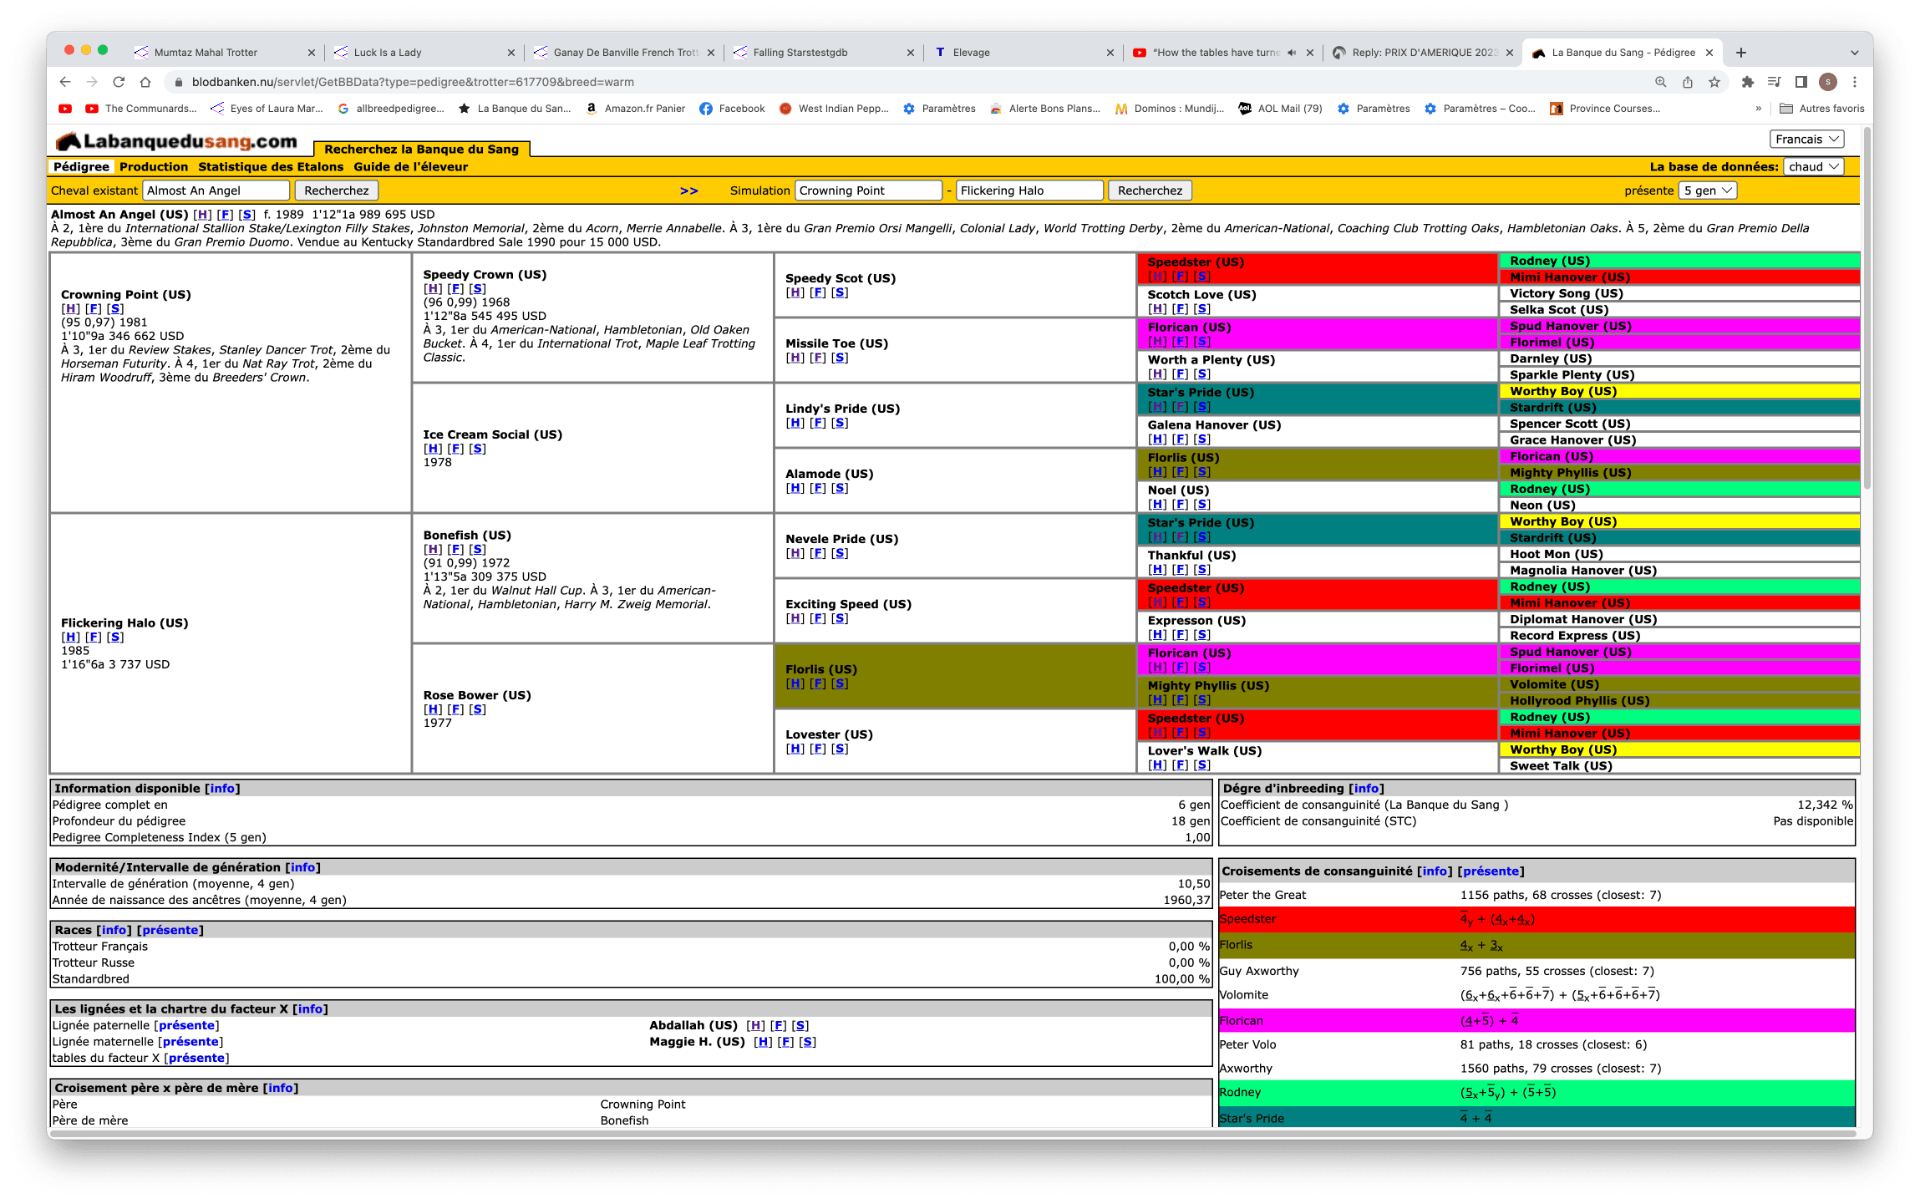Click the olive Florlis (US) cell
This screenshot has width=1920, height=1201.
954,676
